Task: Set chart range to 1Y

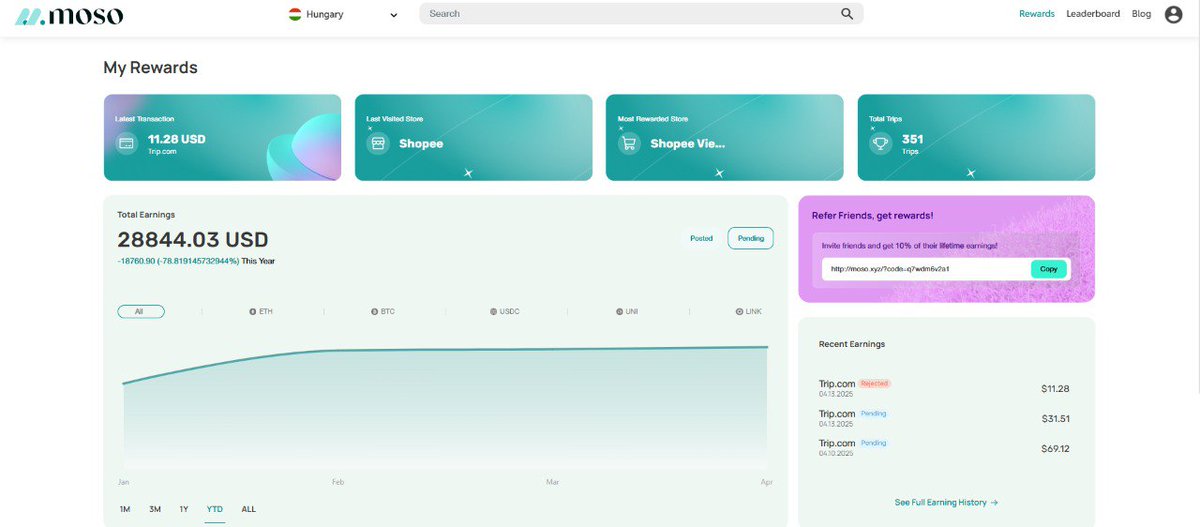Action: coord(184,509)
